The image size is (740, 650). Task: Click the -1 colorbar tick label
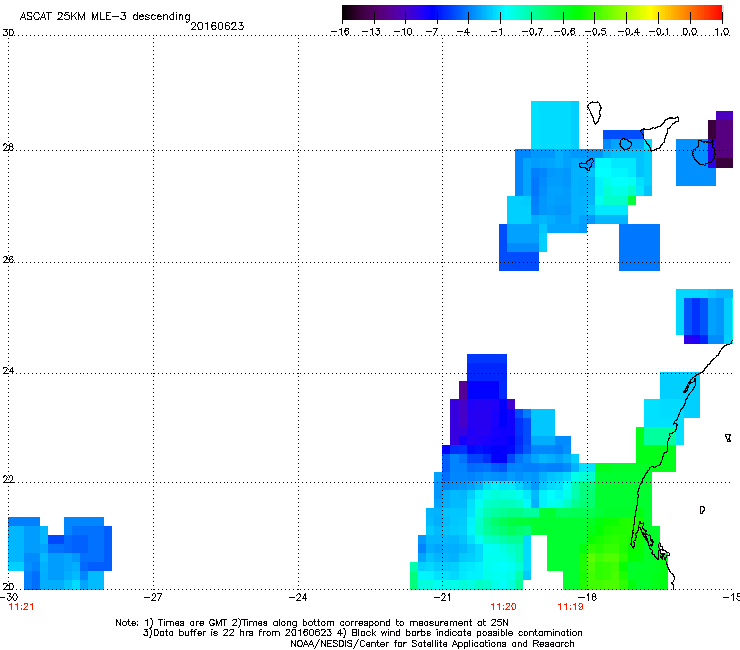pos(496,32)
